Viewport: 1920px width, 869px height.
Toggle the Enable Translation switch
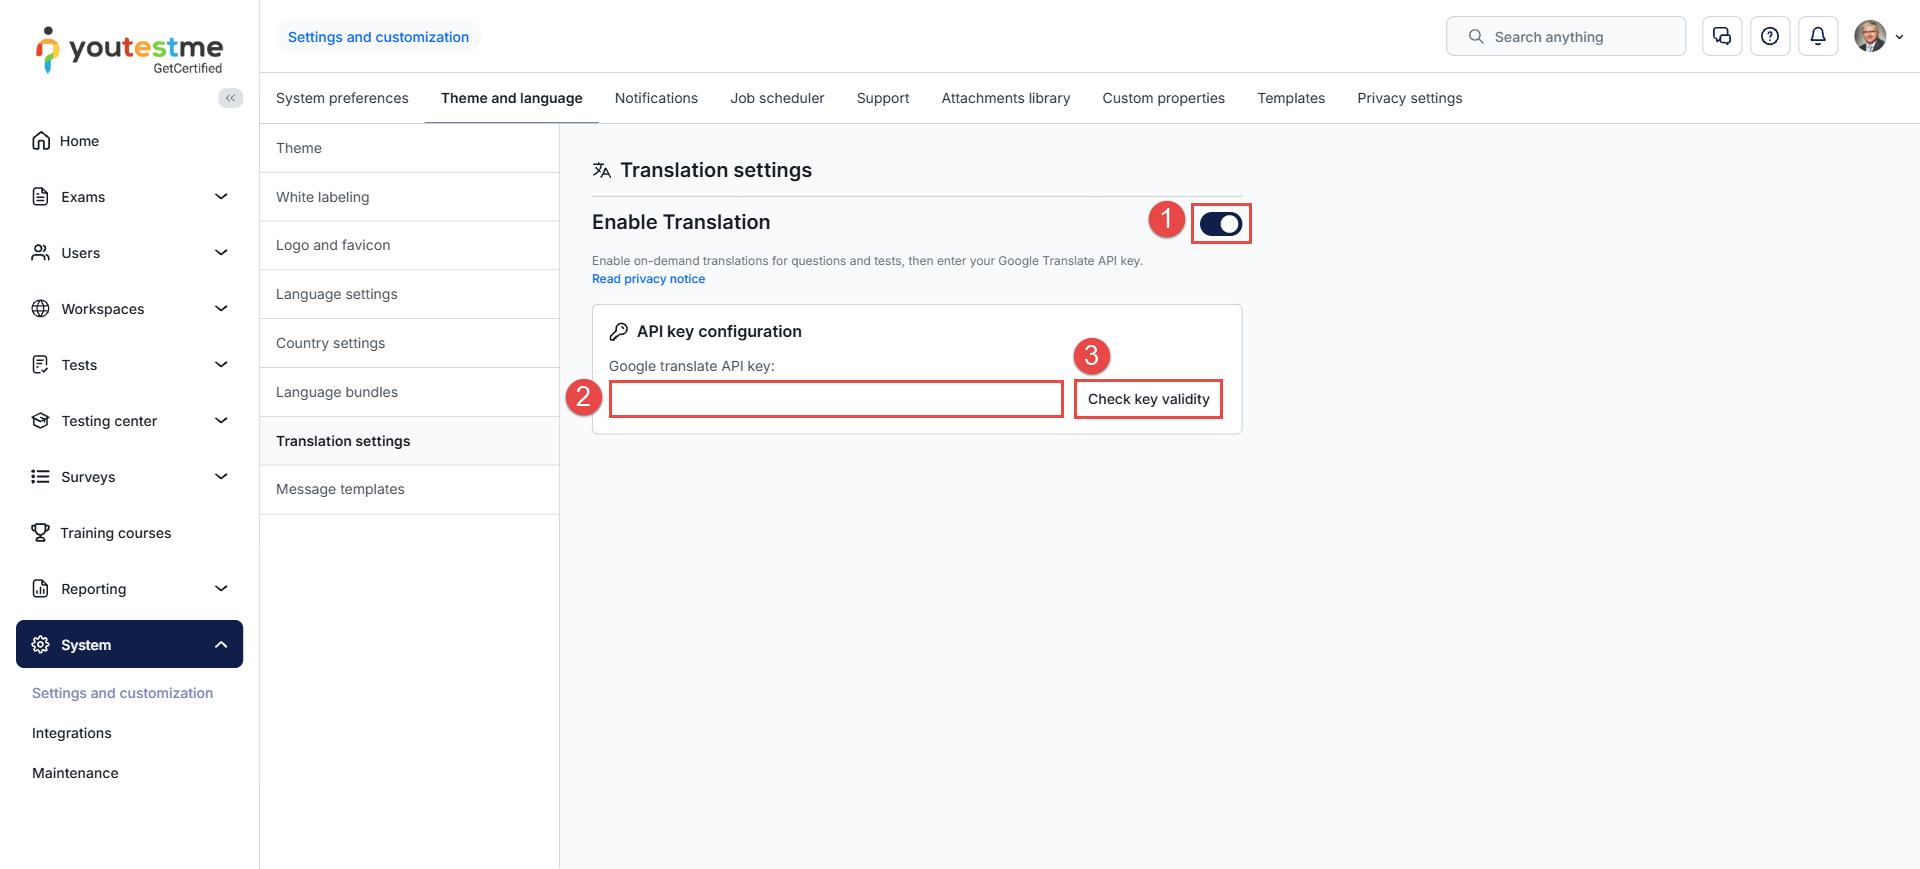[1221, 224]
